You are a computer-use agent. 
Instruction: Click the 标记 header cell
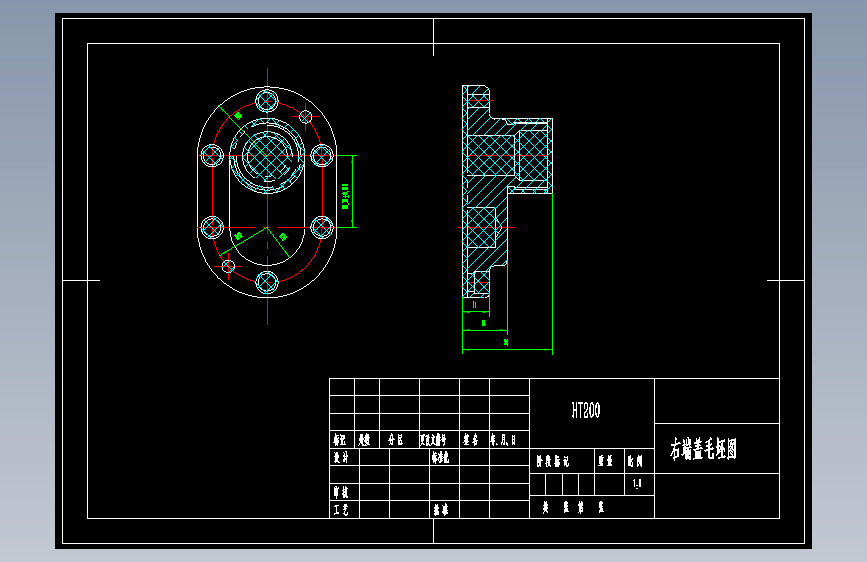click(340, 440)
